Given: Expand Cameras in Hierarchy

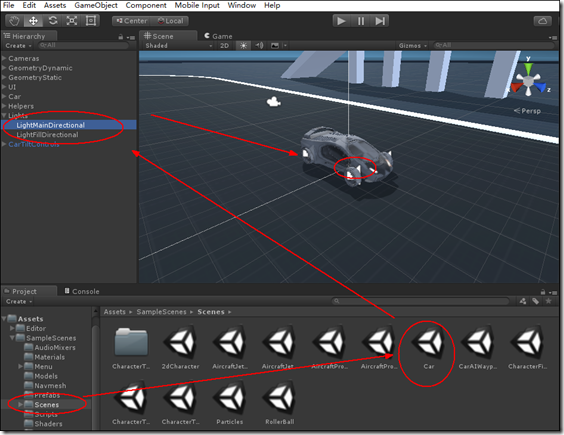Looking at the screenshot, I should (4, 58).
